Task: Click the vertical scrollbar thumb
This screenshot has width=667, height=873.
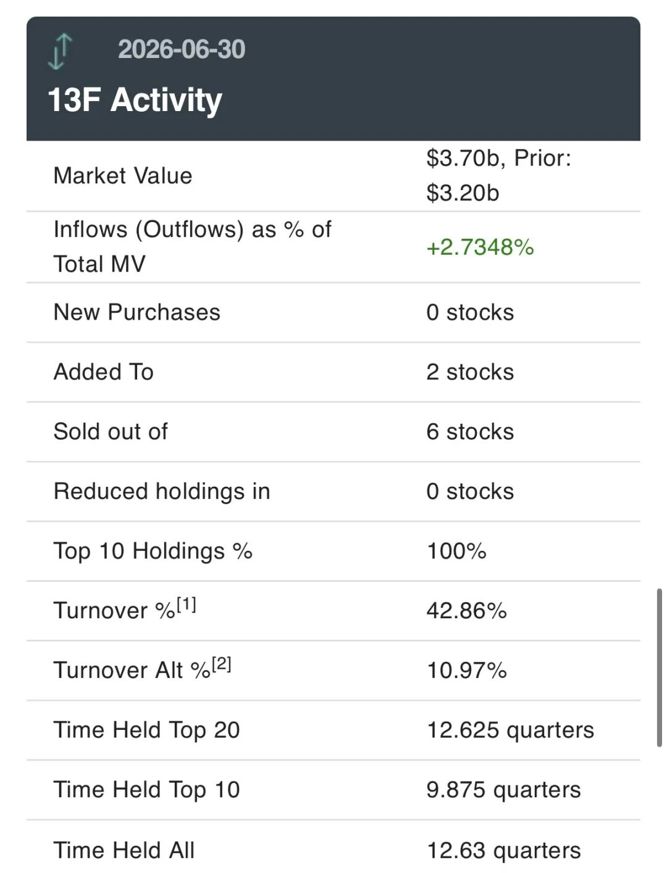Action: 659,667
